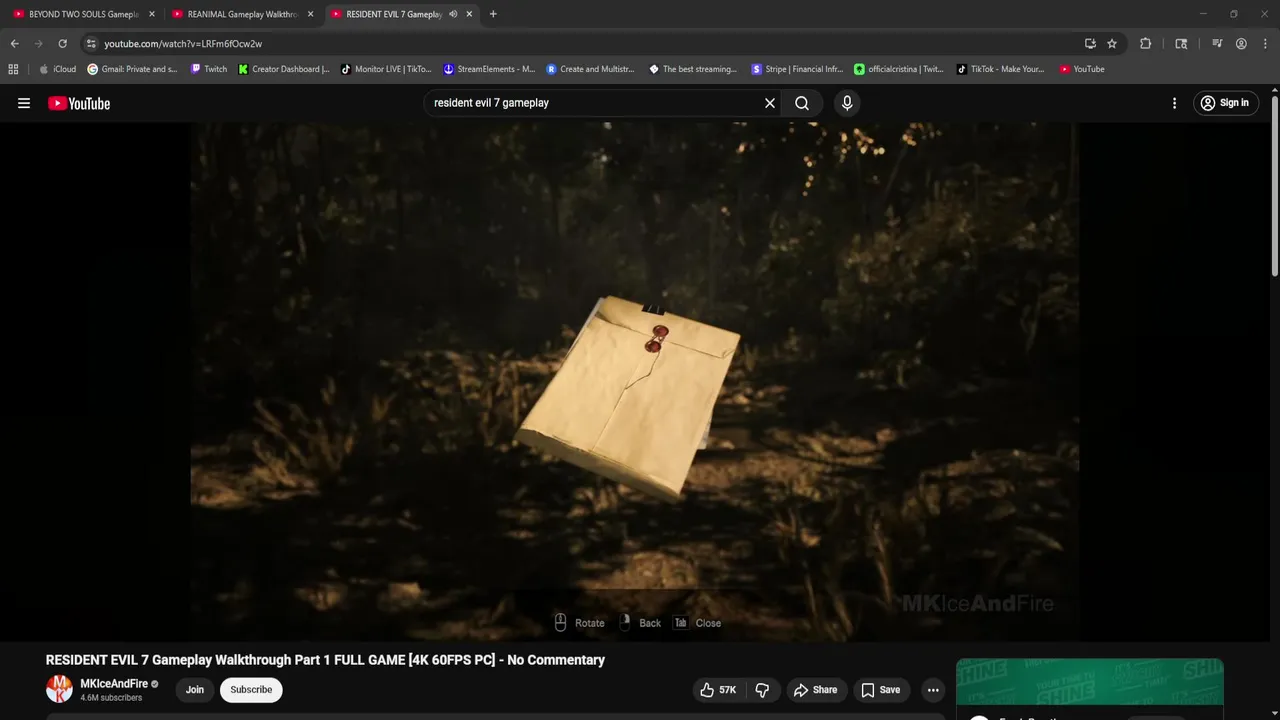1280x720 pixels.
Task: Open the Extensions puzzle icon
Action: tap(1146, 44)
